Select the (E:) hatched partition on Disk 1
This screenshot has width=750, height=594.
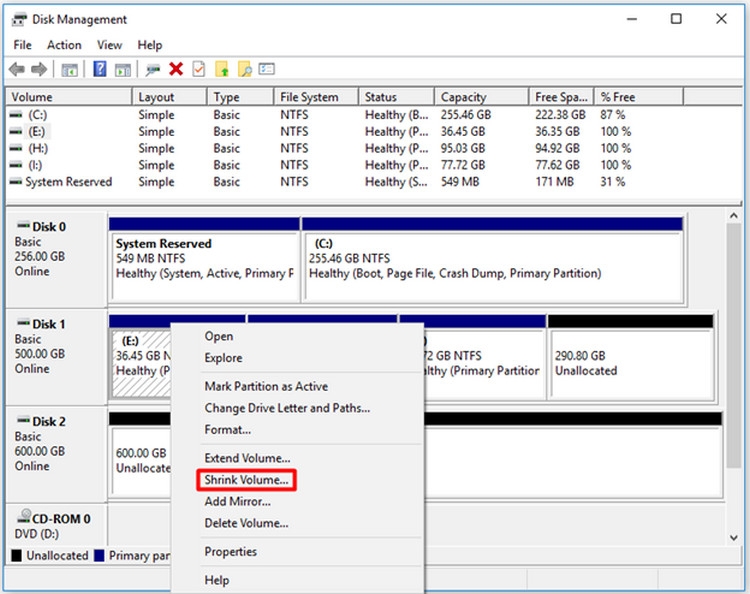(141, 363)
